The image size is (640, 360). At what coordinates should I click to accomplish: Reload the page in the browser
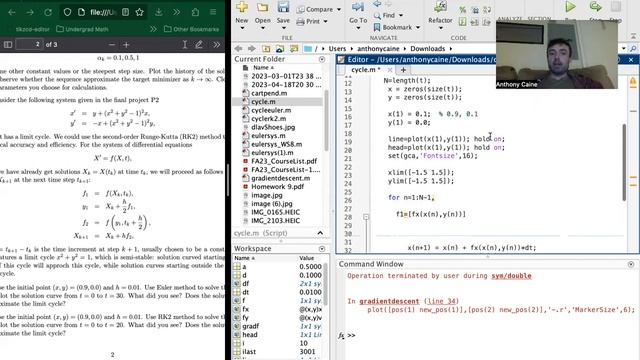pyautogui.click(x=48, y=13)
